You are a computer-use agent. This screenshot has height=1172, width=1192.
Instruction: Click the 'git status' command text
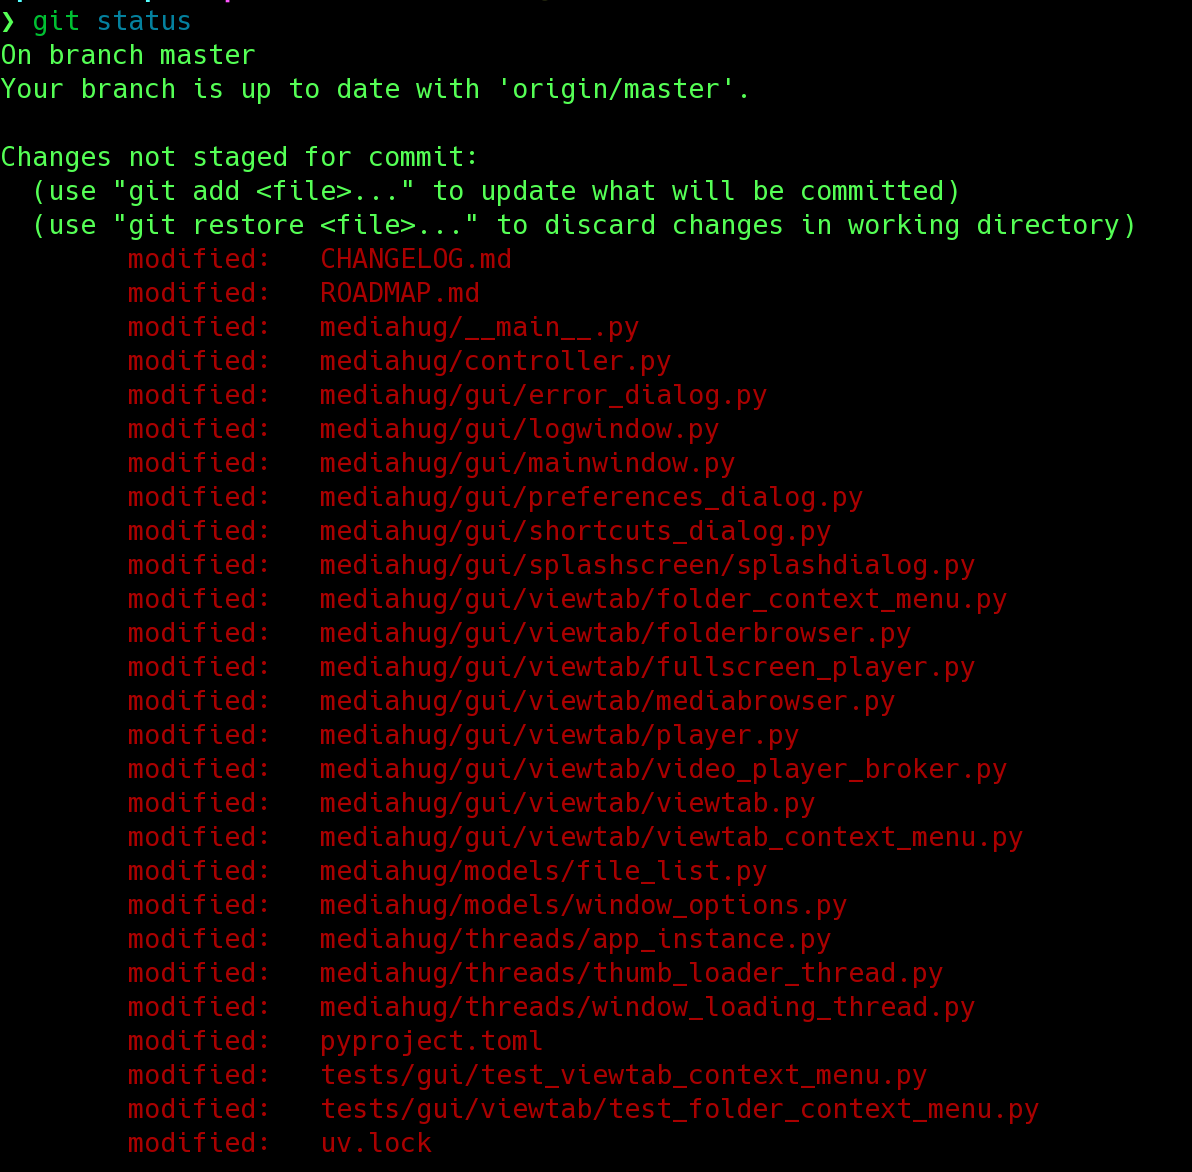111,21
